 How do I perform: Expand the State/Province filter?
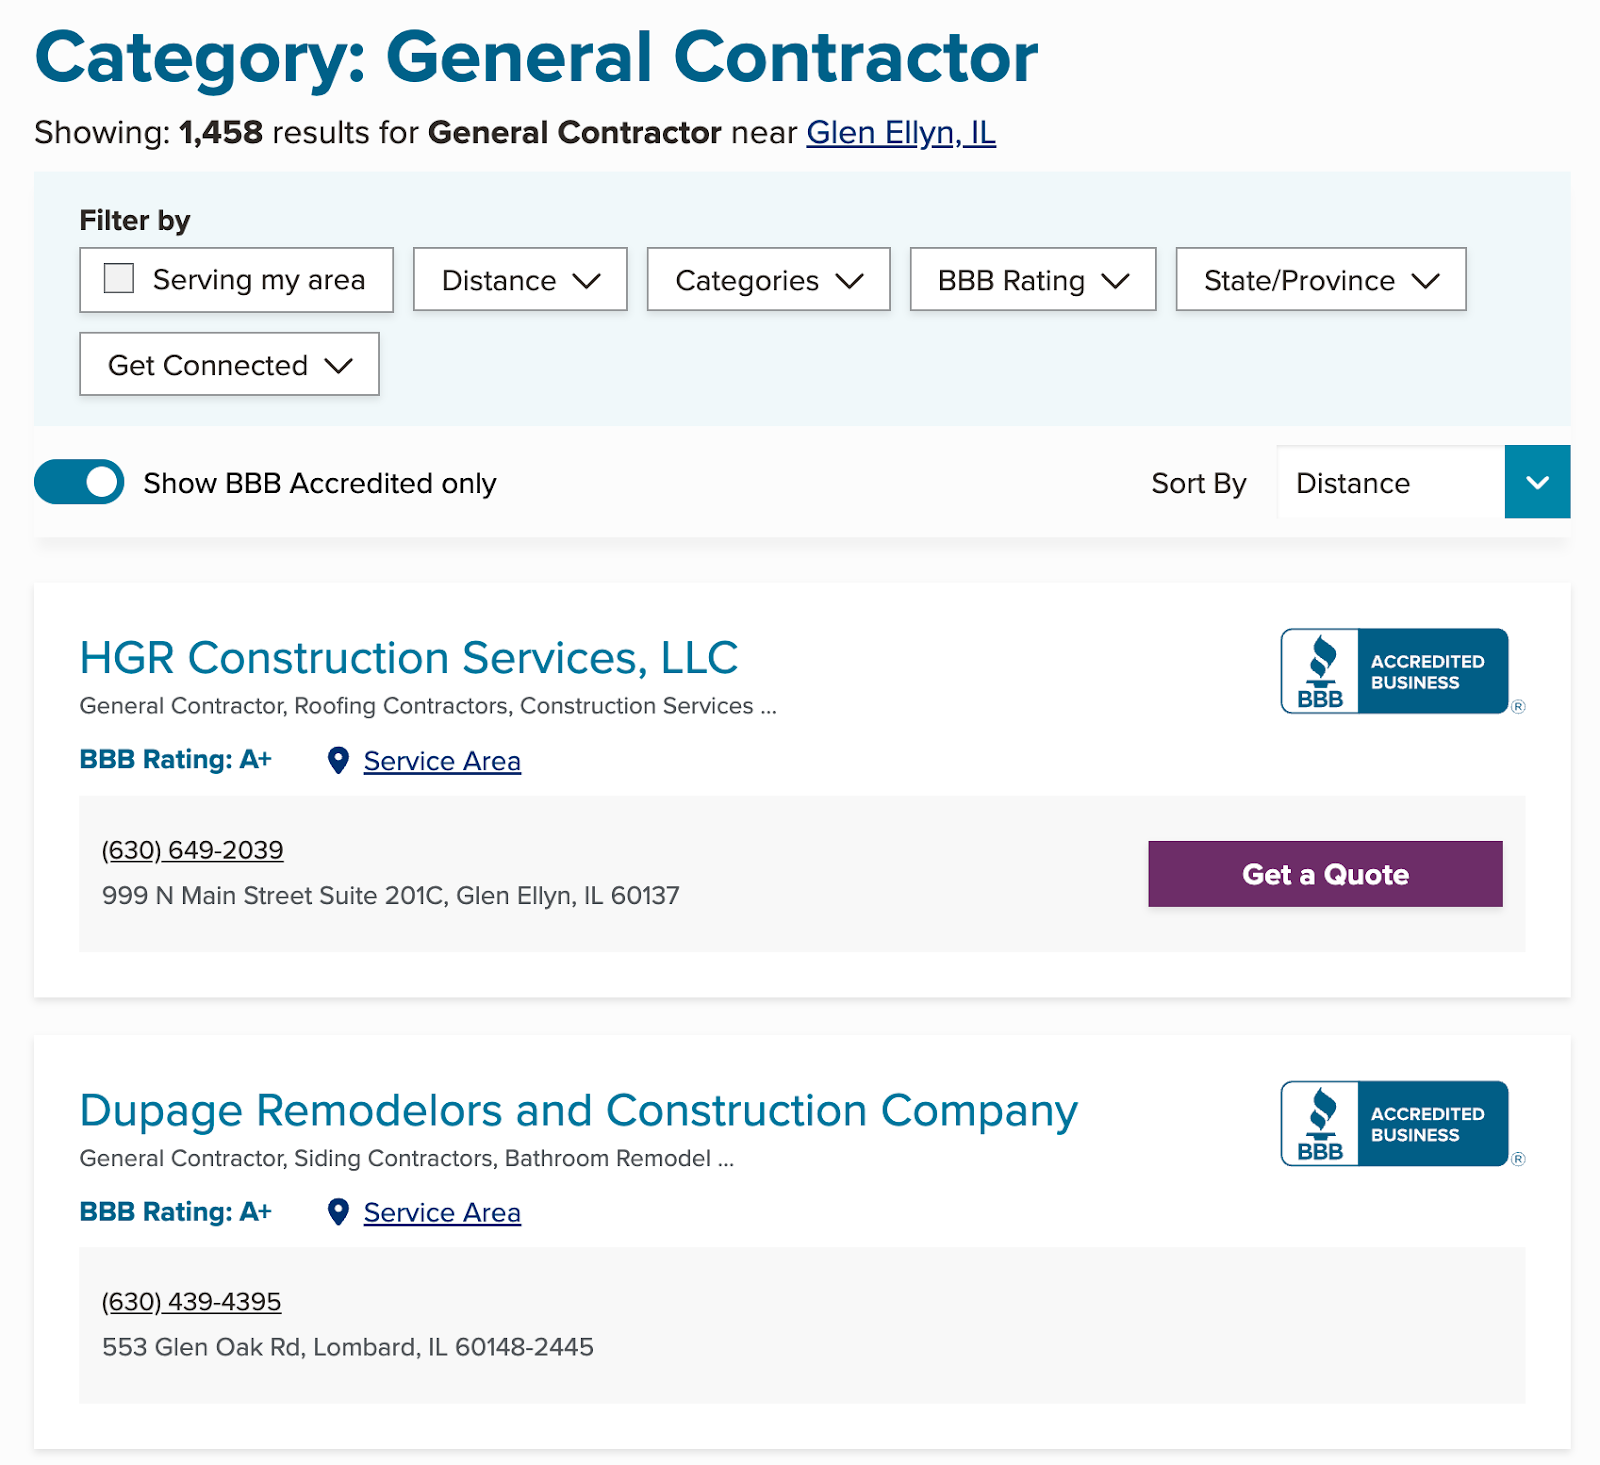point(1321,280)
